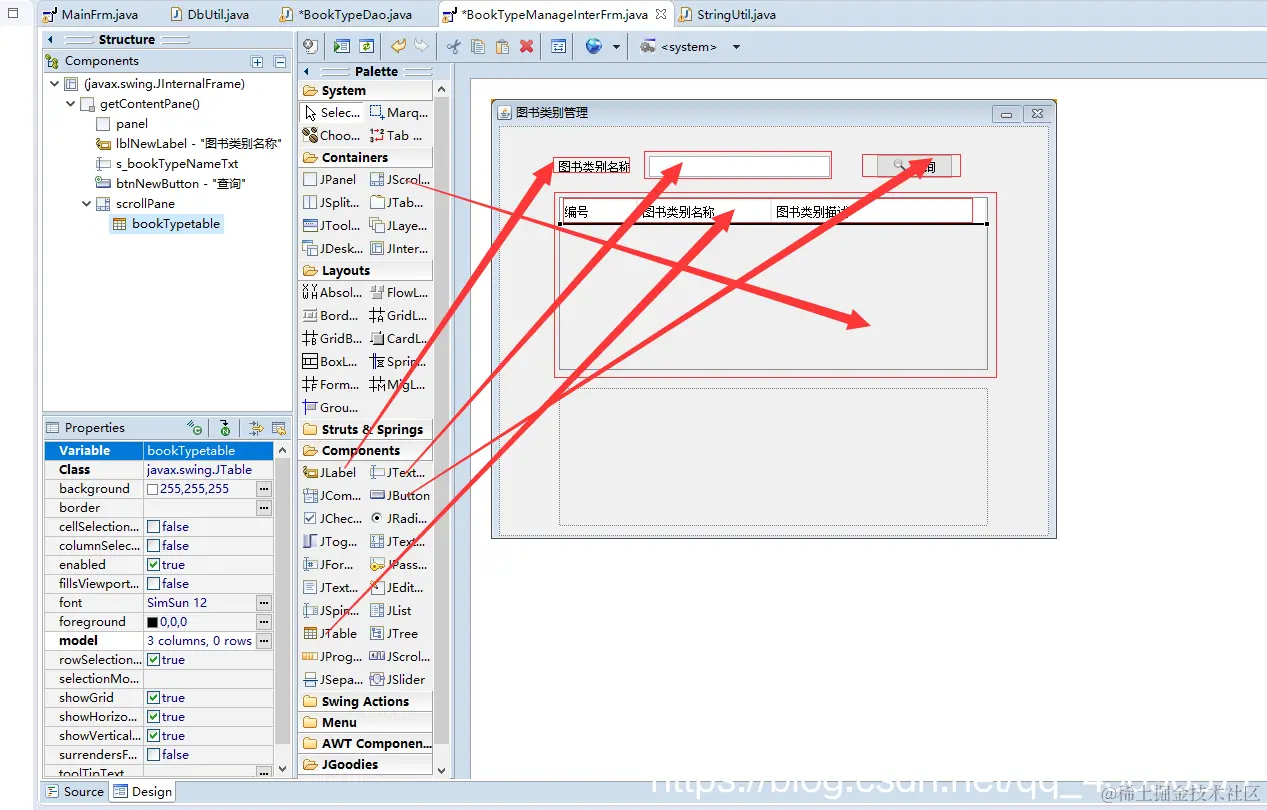Choose FormLayout in the palette
1267x810 pixels.
332,385
